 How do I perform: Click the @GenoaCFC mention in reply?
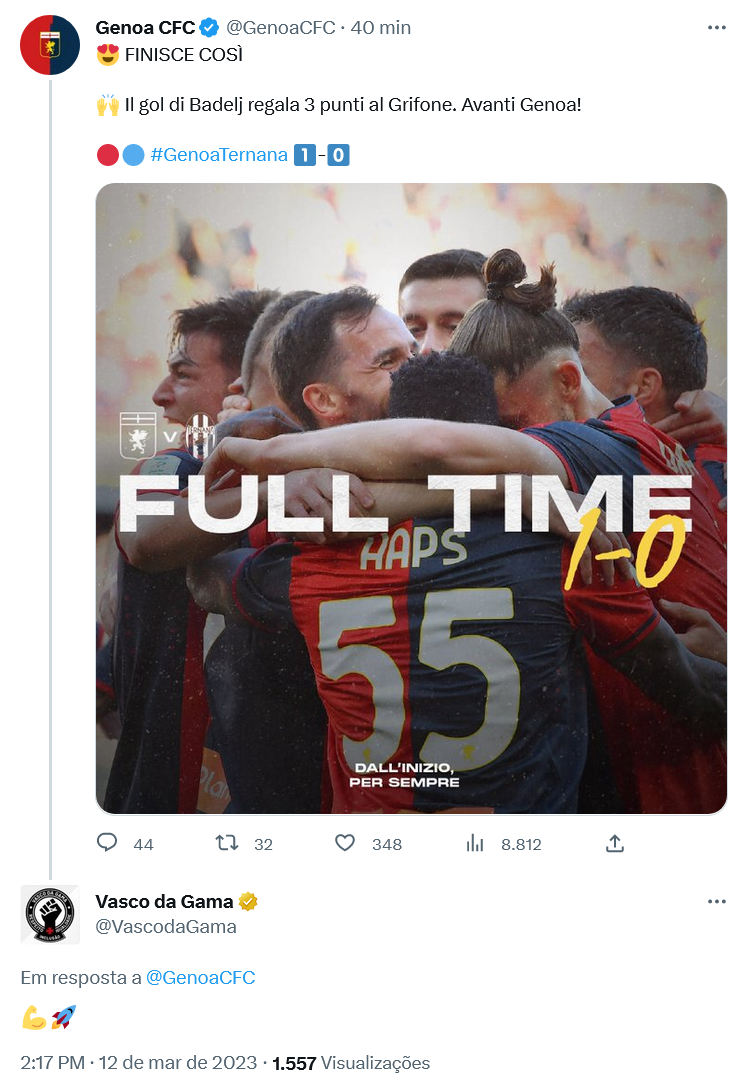[x=200, y=977]
